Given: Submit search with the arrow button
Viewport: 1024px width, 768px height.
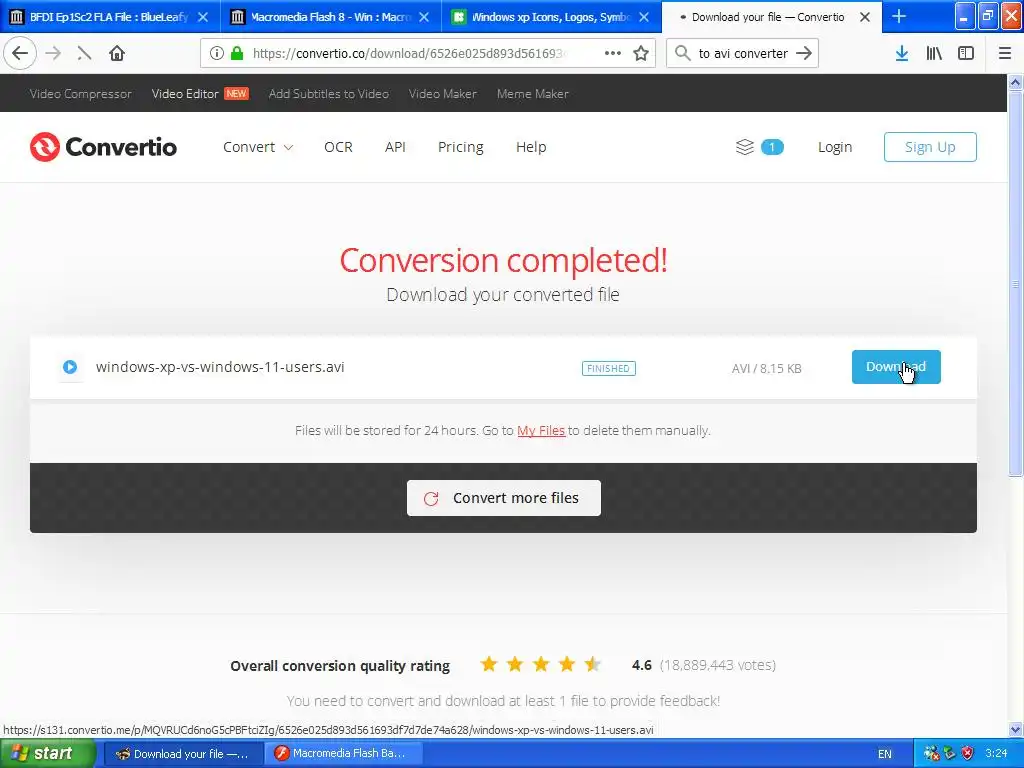Looking at the screenshot, I should pos(804,54).
